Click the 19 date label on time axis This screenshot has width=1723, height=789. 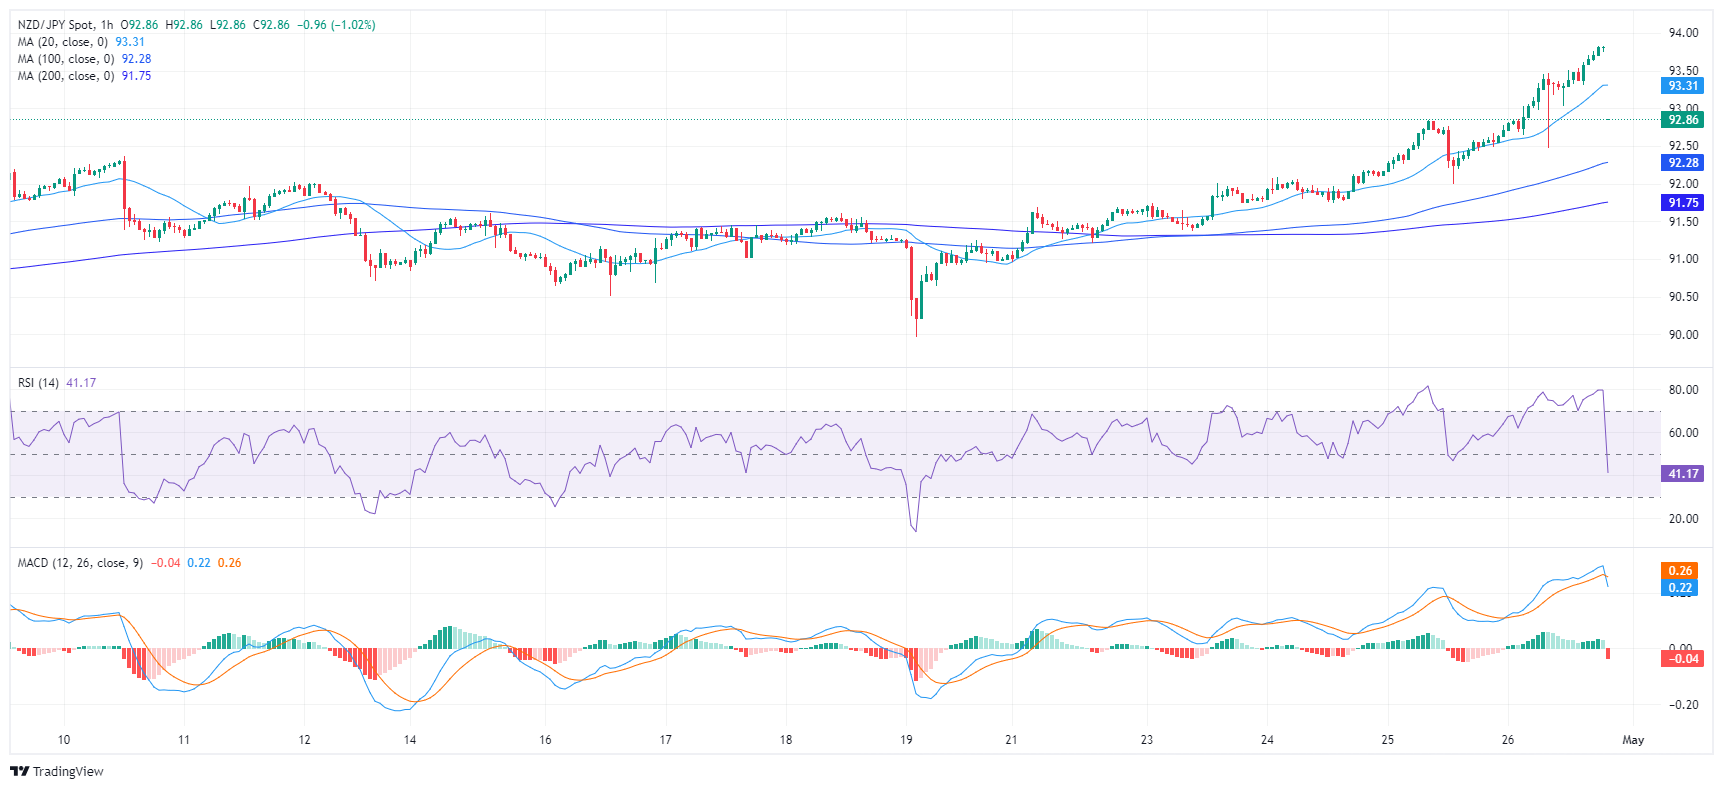[906, 740]
